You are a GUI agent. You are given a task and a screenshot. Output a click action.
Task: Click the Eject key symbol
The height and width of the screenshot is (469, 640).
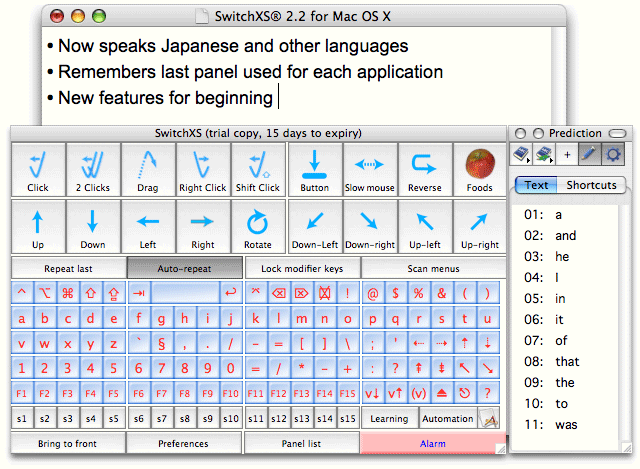(x=442, y=393)
